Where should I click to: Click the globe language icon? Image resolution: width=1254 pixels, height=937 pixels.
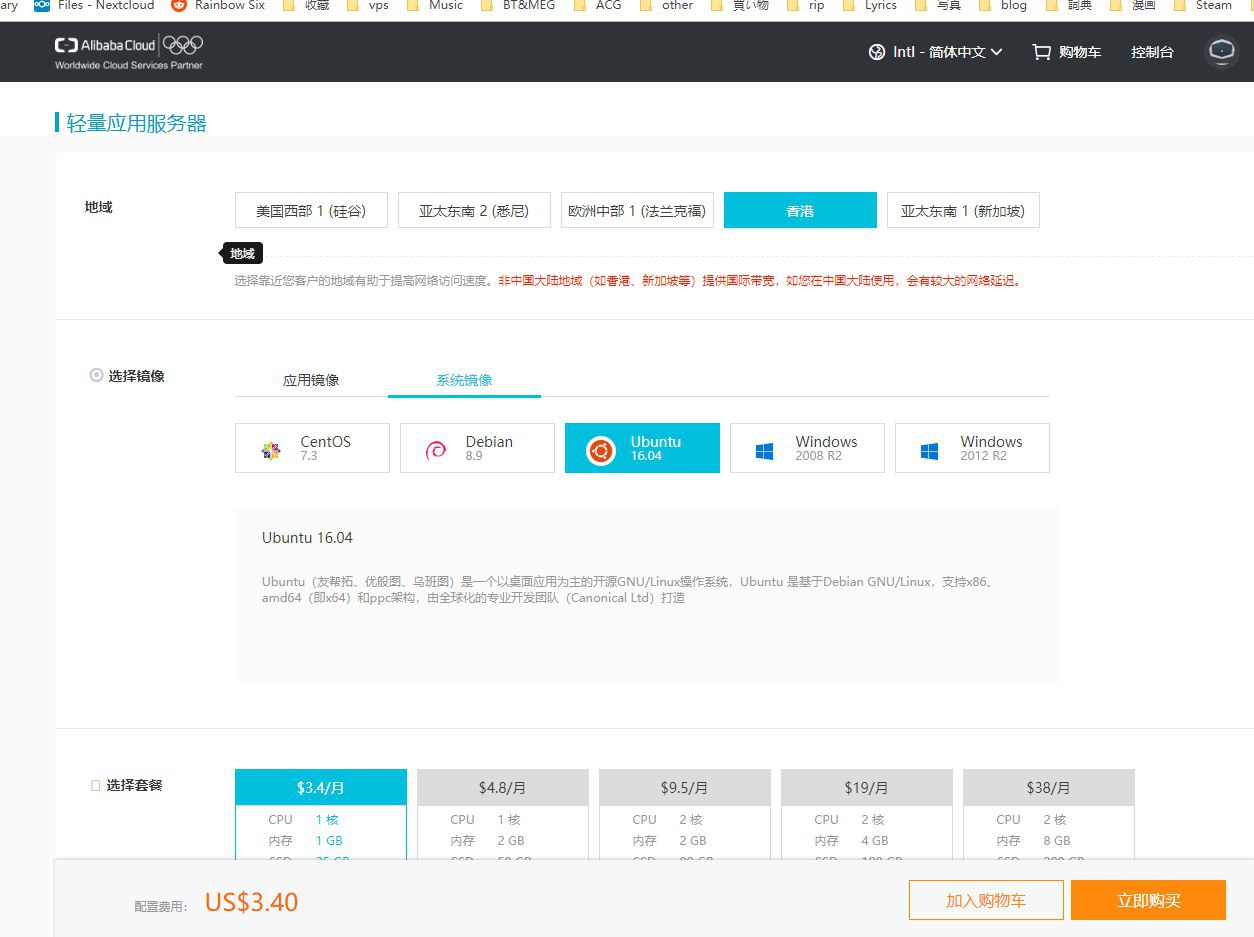(876, 52)
